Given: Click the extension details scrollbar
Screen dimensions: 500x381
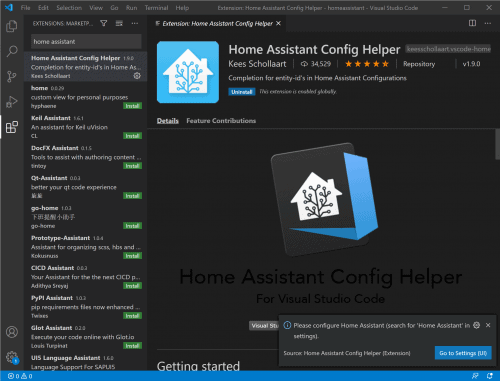Looking at the screenshot, I should pyautogui.click(x=497, y=144).
